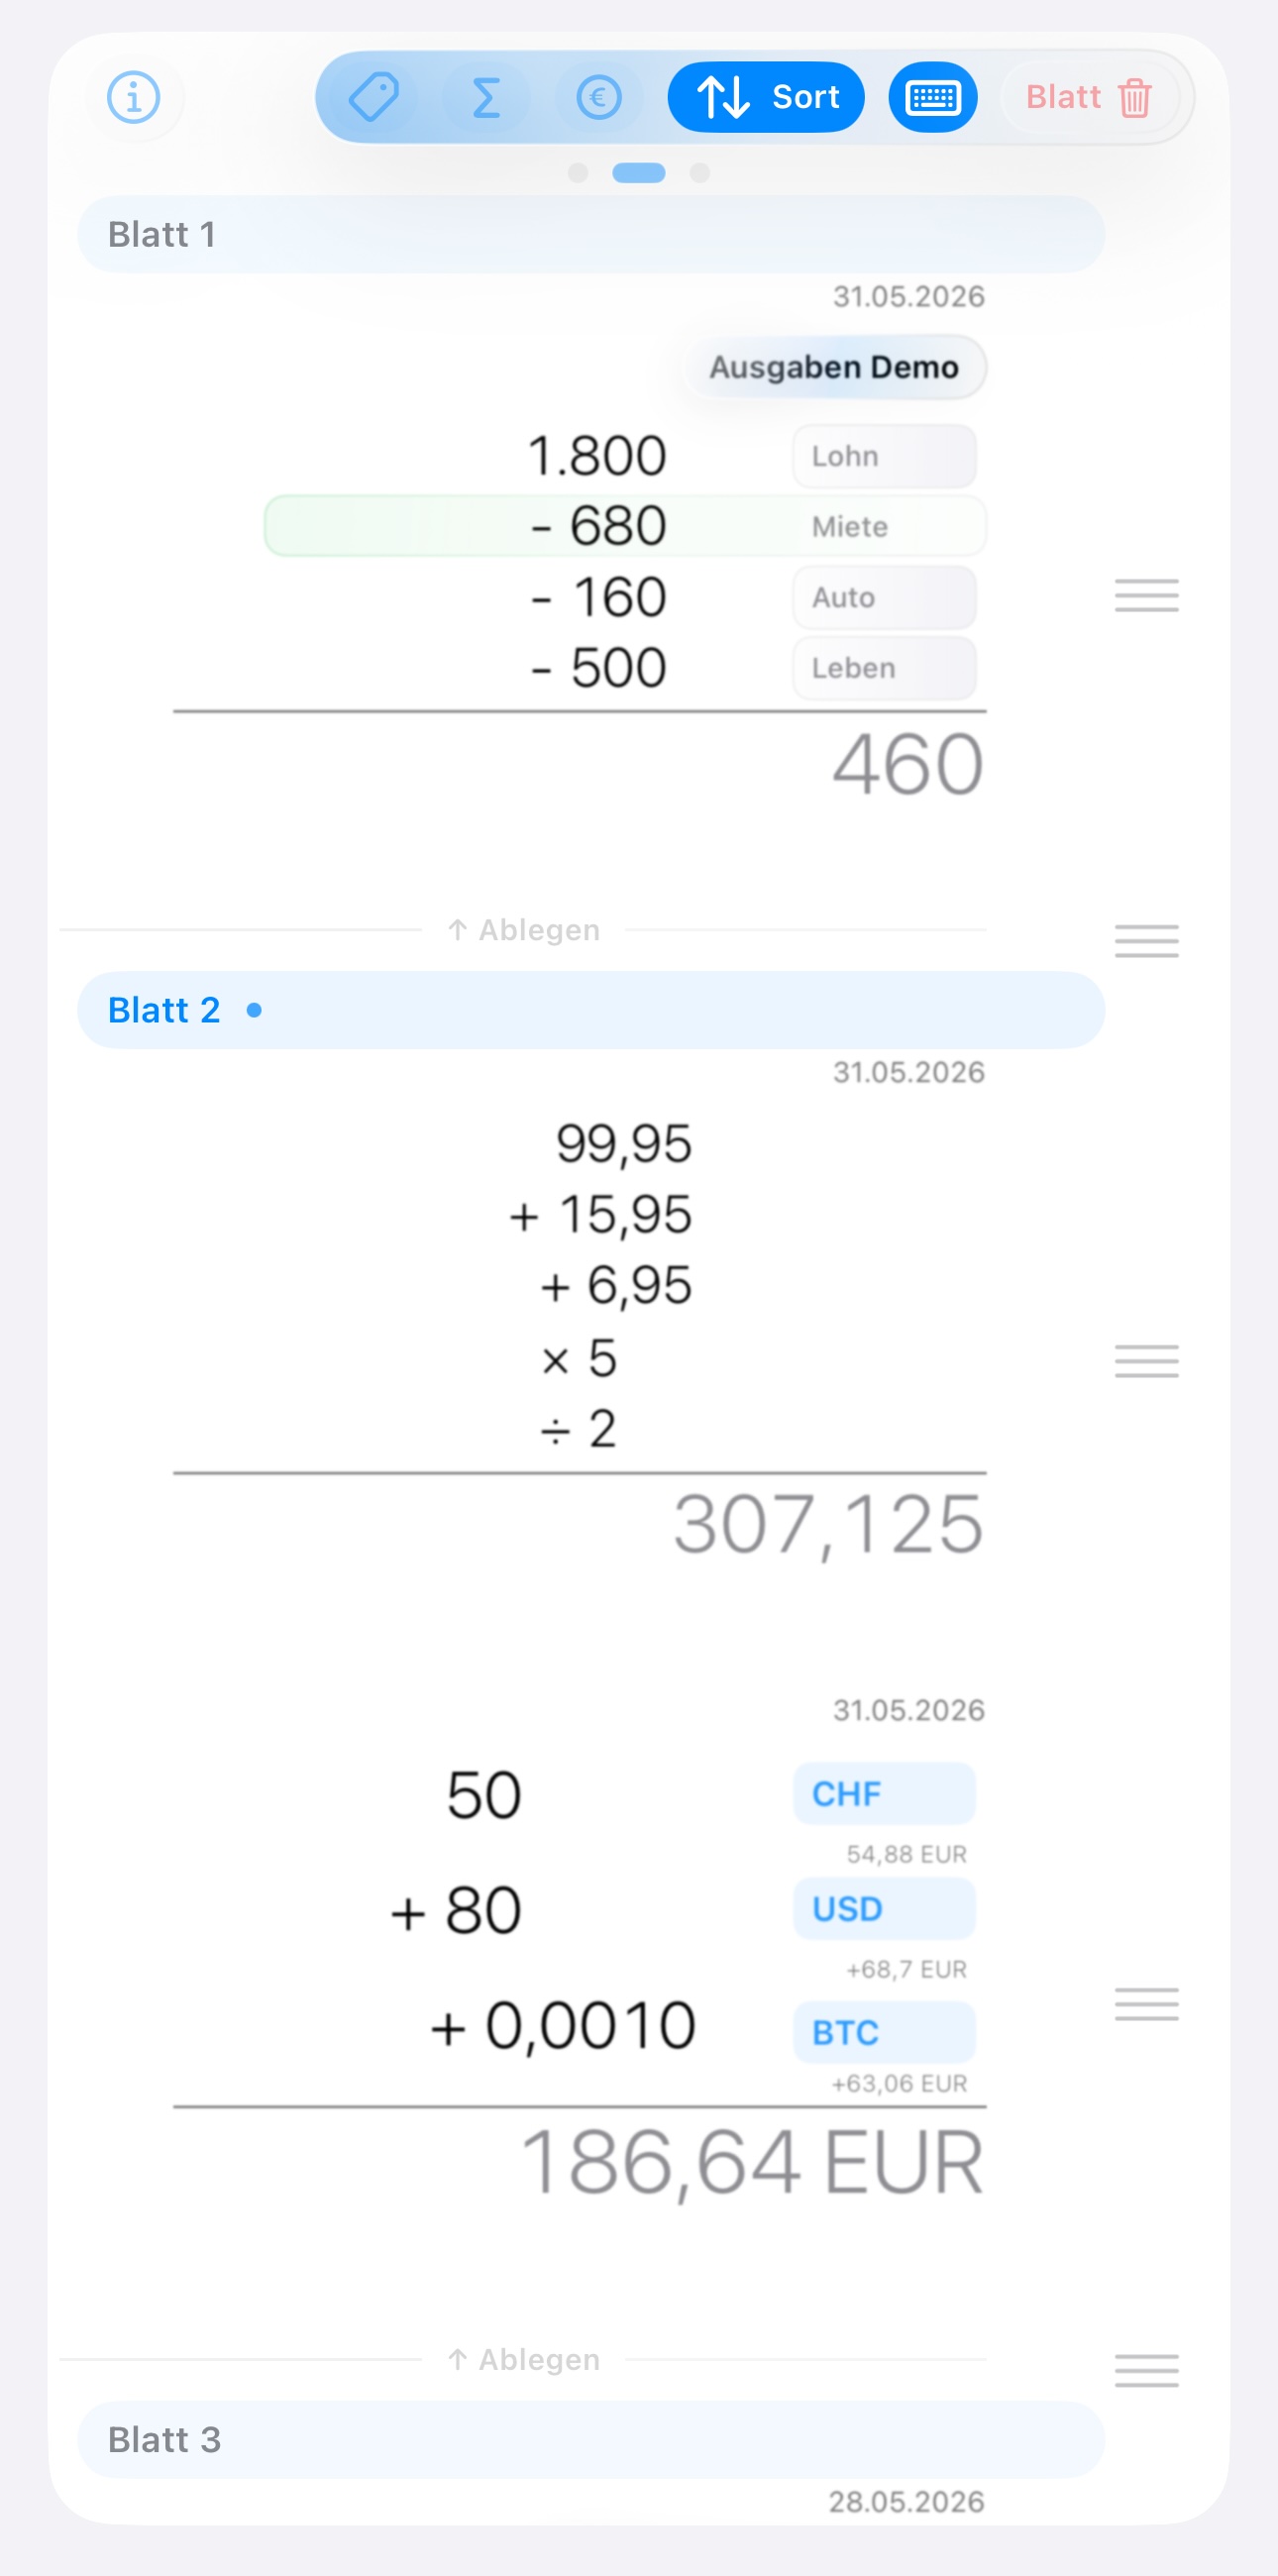The height and width of the screenshot is (2576, 1278).
Task: Click reorder handle next to Blatt 2 header
Action: (x=1146, y=941)
